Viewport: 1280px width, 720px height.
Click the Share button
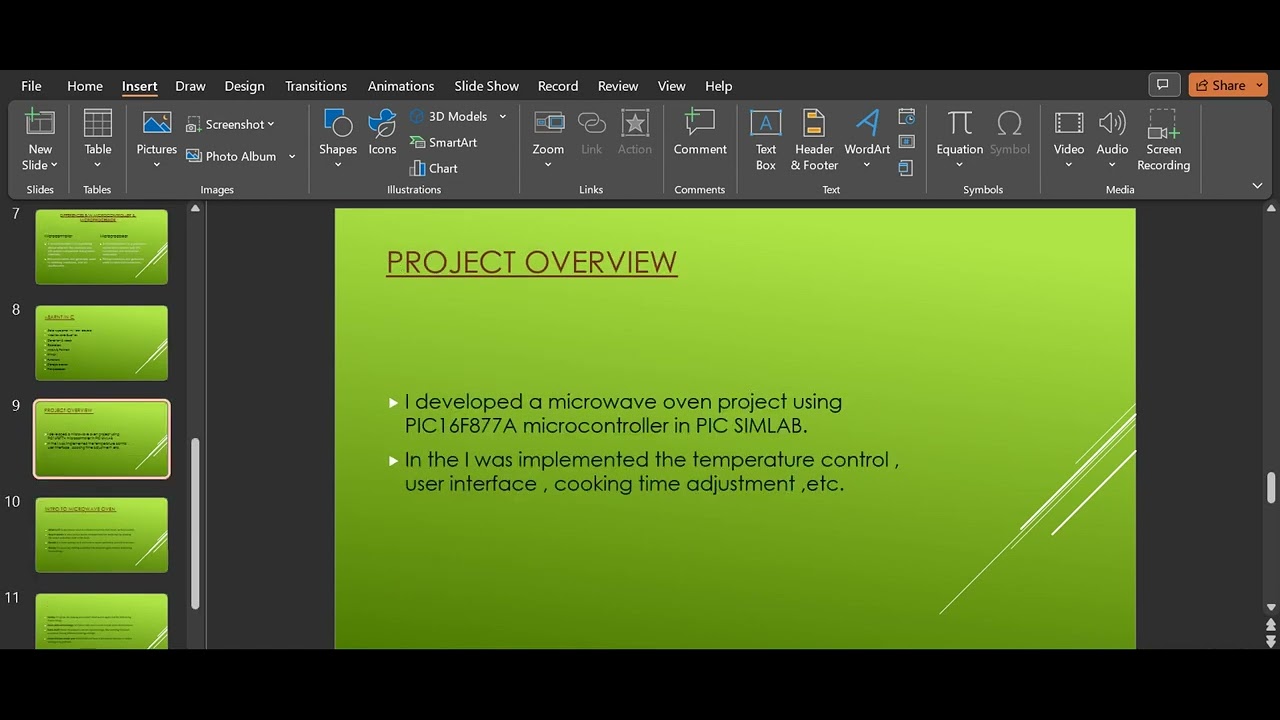(1227, 85)
